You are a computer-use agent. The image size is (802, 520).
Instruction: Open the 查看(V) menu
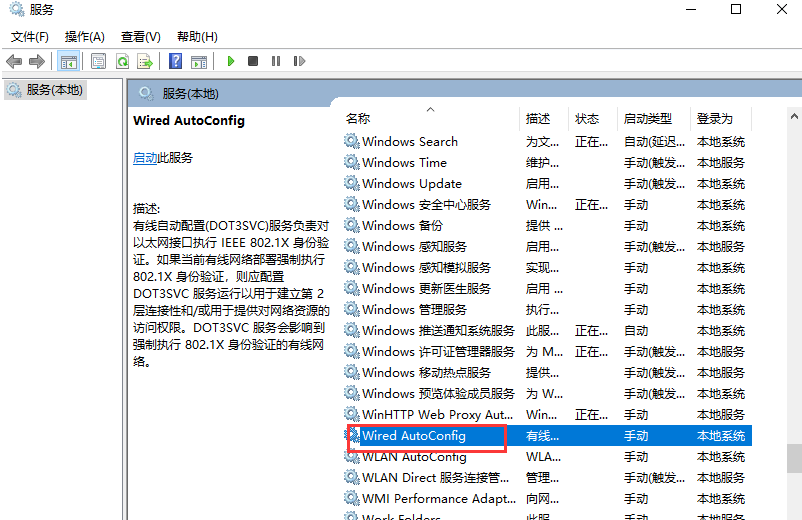tap(141, 37)
